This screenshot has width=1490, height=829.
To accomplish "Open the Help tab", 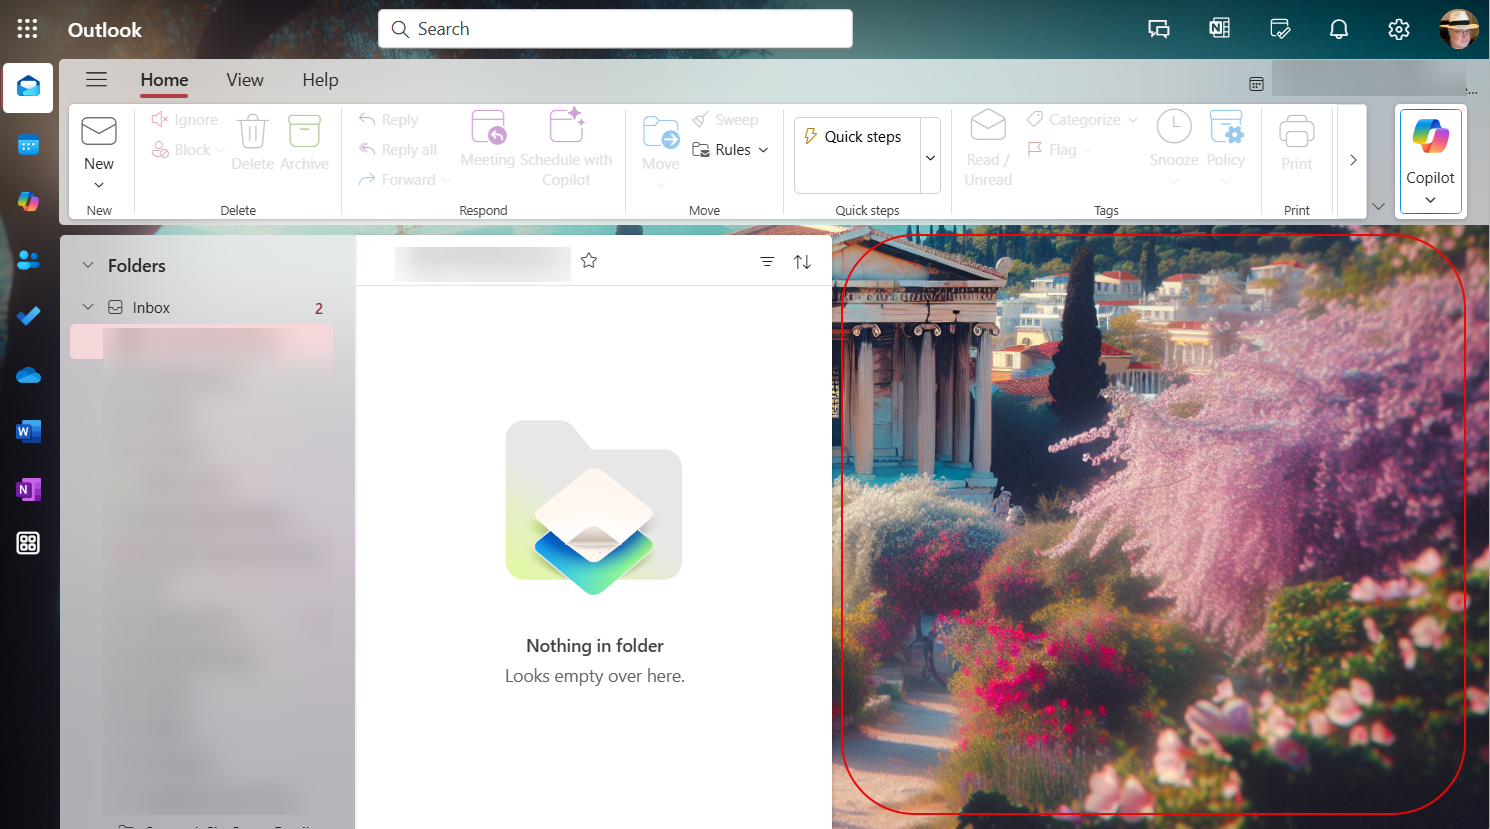I will point(320,79).
